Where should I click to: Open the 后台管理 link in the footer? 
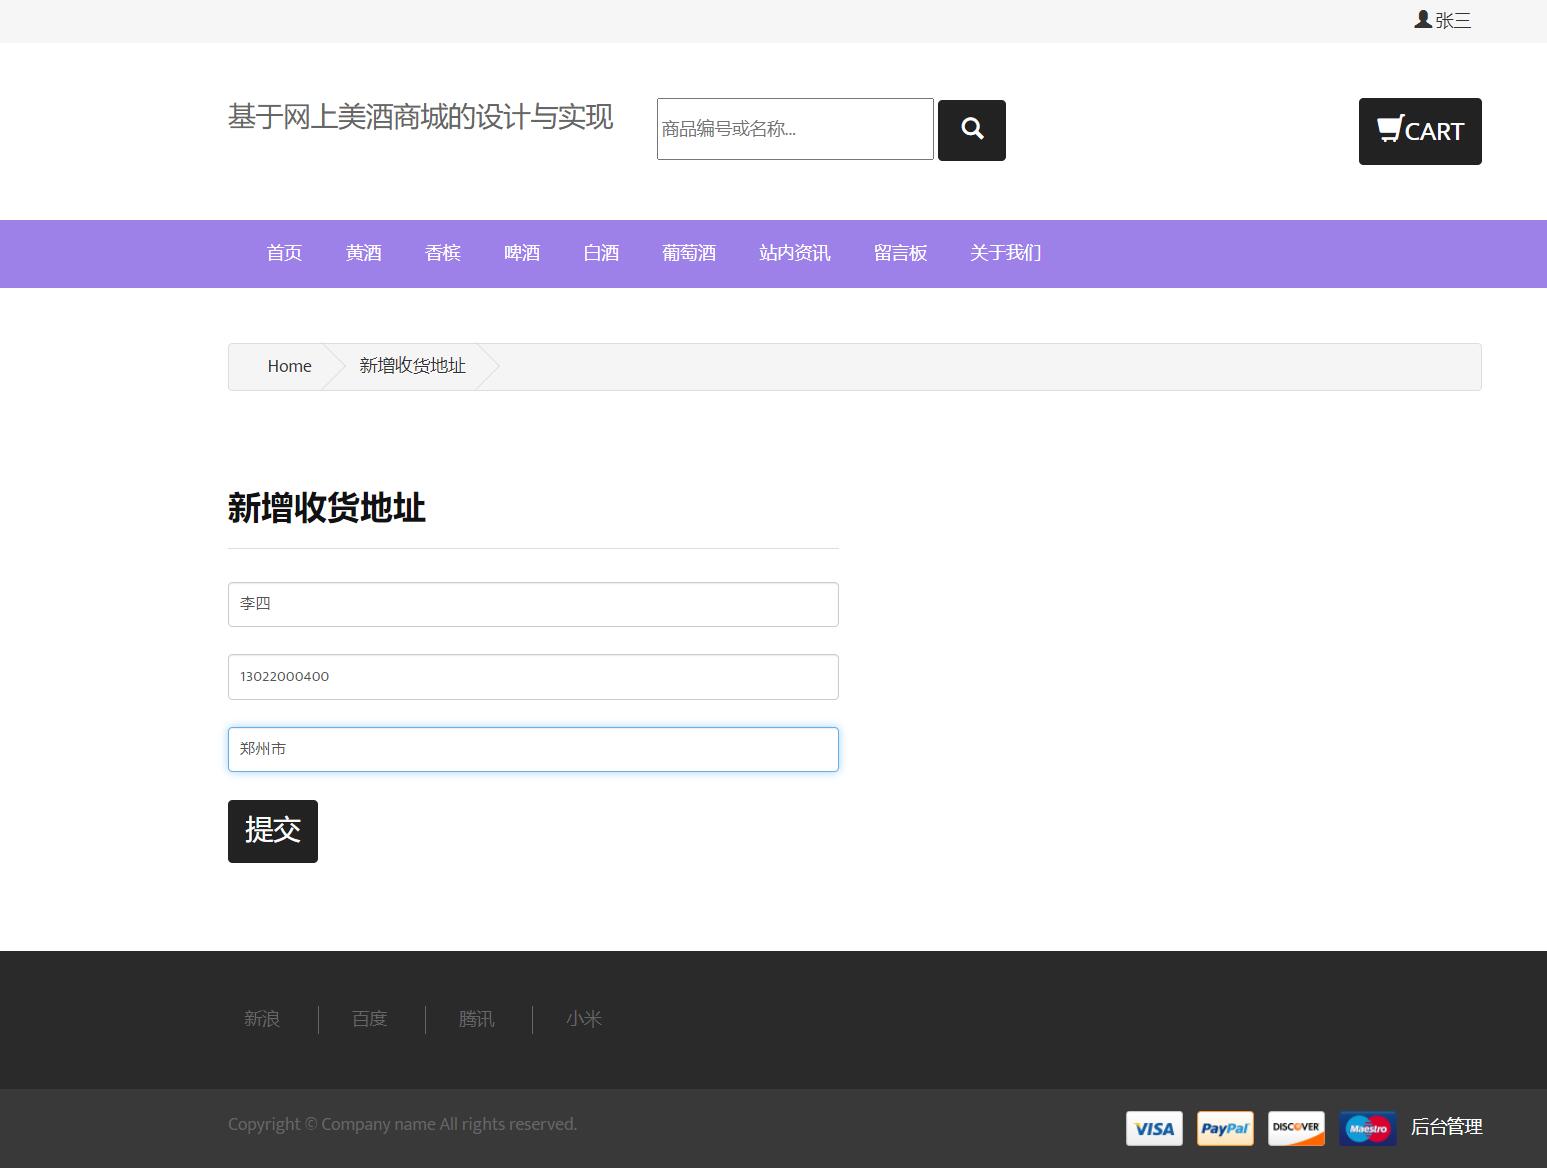coord(1446,1126)
